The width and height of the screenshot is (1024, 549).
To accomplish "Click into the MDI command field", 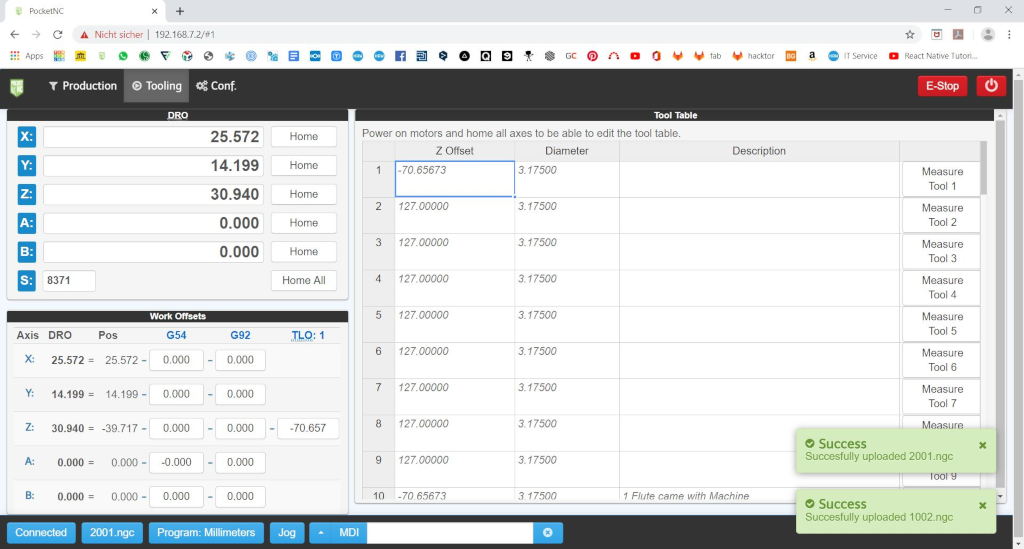I will 450,533.
